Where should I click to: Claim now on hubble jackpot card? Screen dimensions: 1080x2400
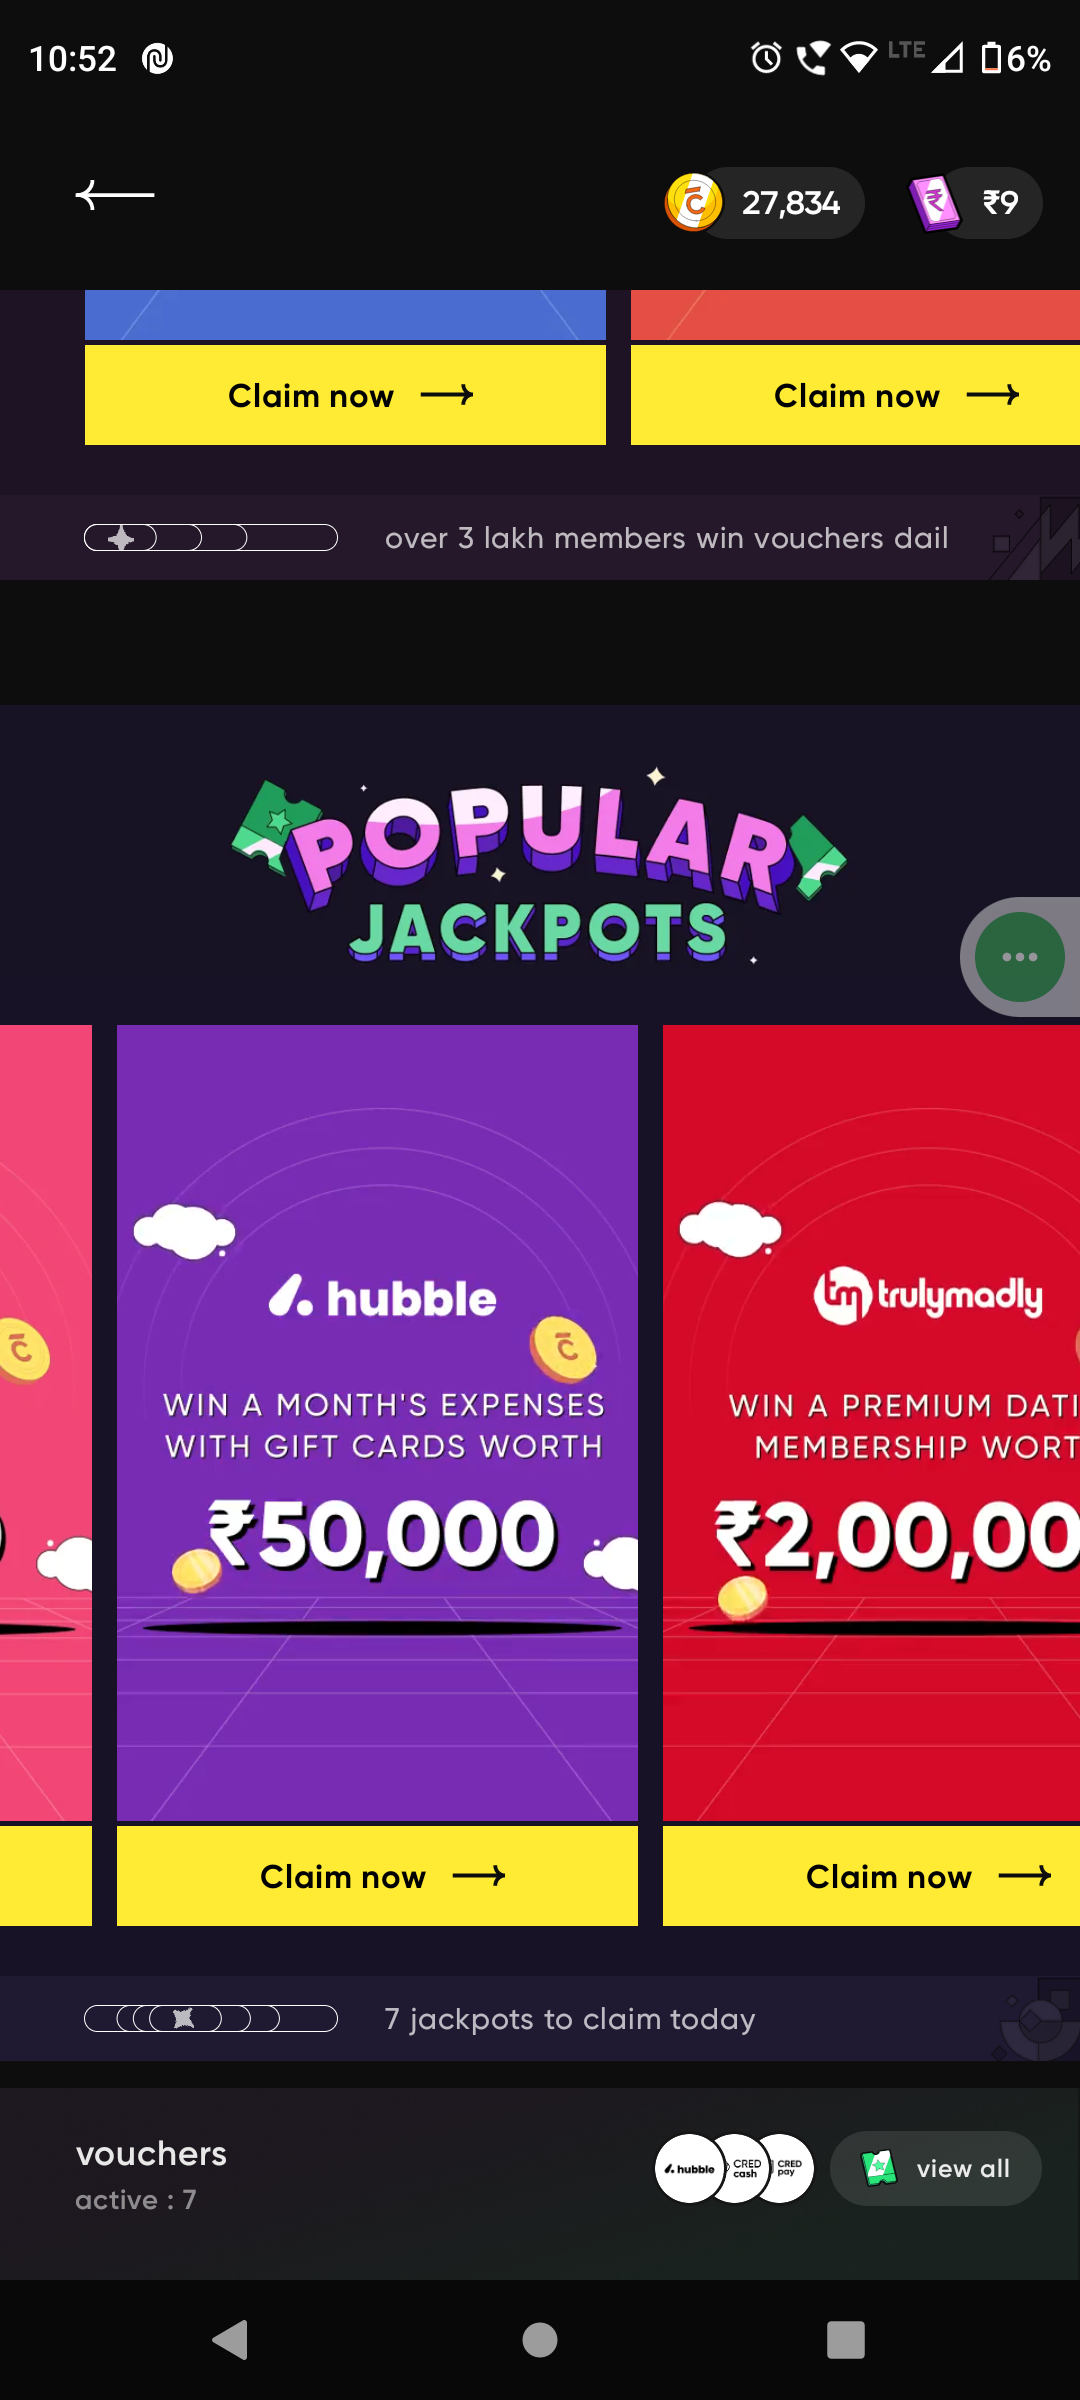pyautogui.click(x=377, y=1876)
